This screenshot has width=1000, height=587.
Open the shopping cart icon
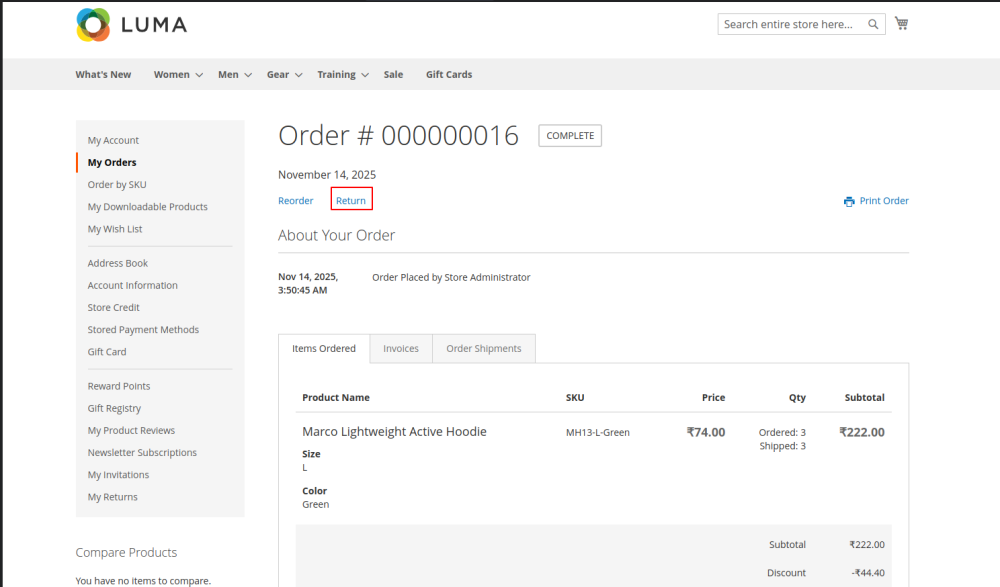click(901, 24)
